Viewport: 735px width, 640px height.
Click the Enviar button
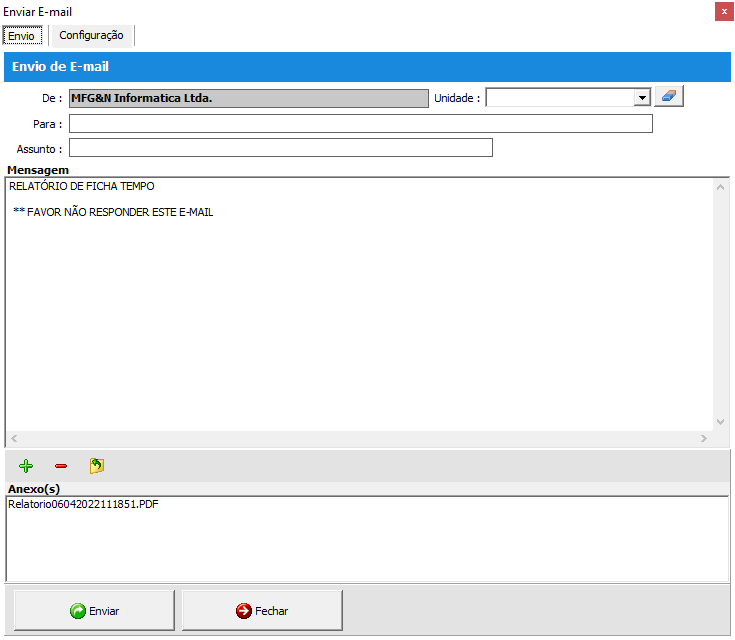(94, 610)
